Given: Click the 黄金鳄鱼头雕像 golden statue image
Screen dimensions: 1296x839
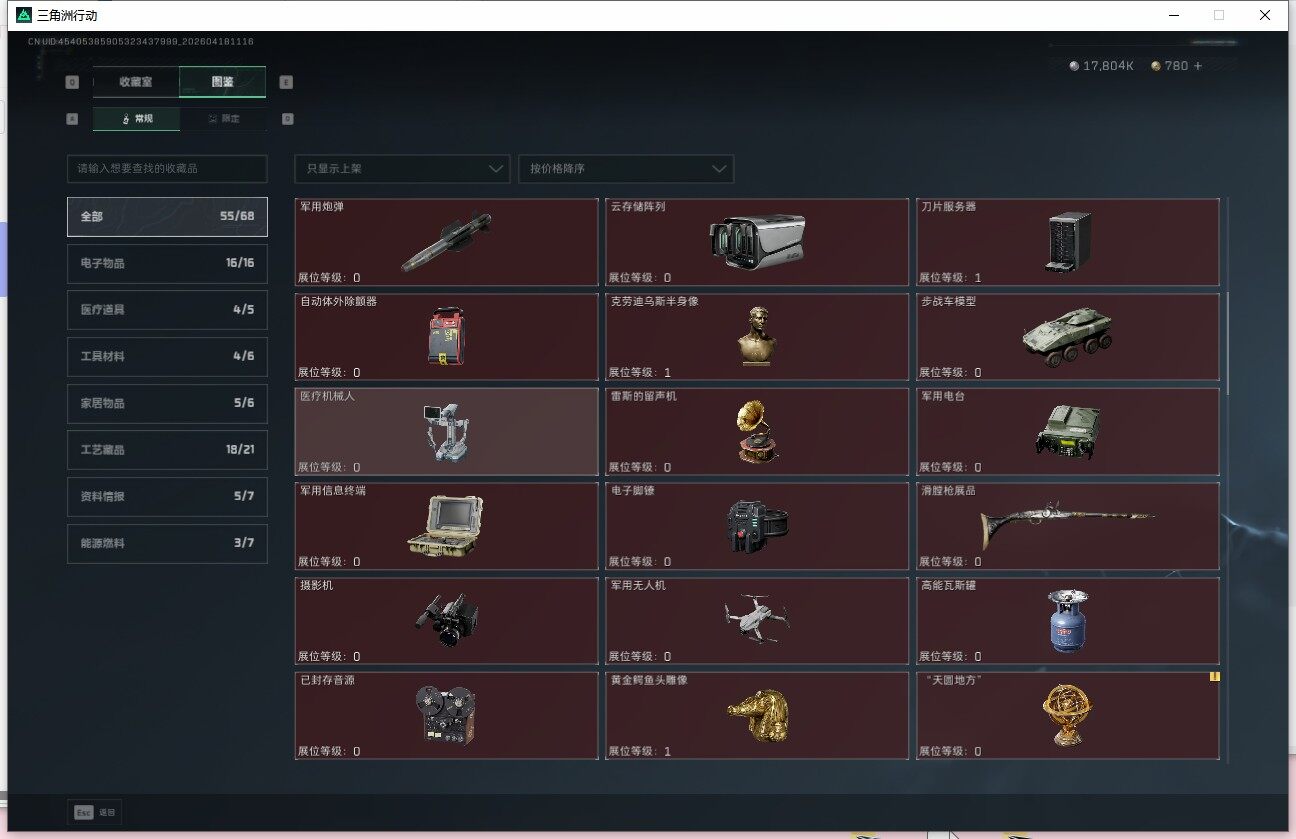Looking at the screenshot, I should pos(757,715).
